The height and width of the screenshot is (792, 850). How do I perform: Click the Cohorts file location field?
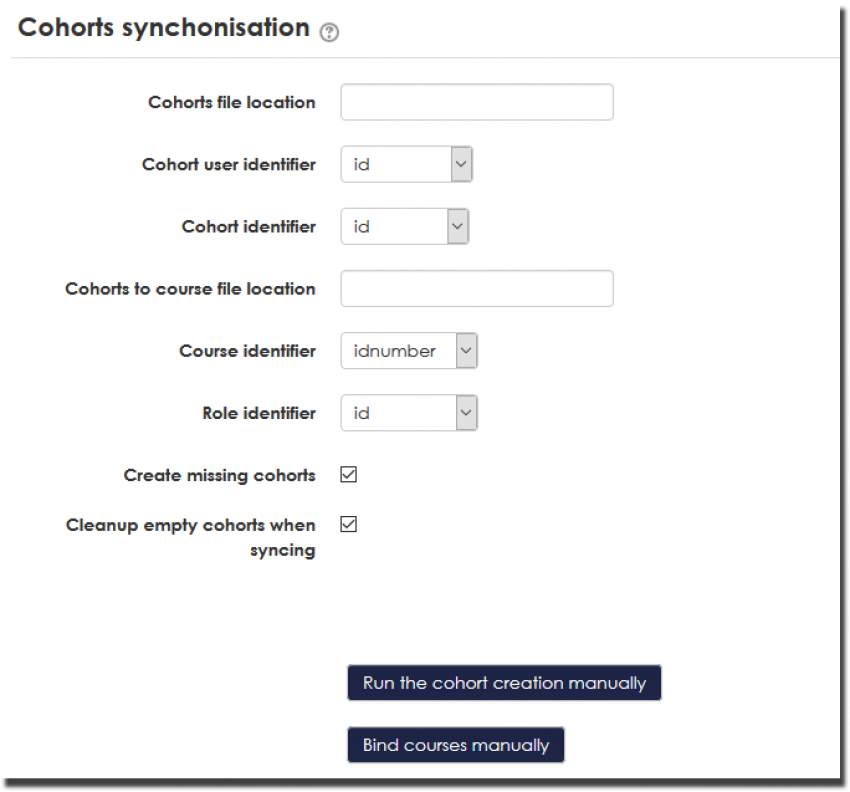pos(476,102)
